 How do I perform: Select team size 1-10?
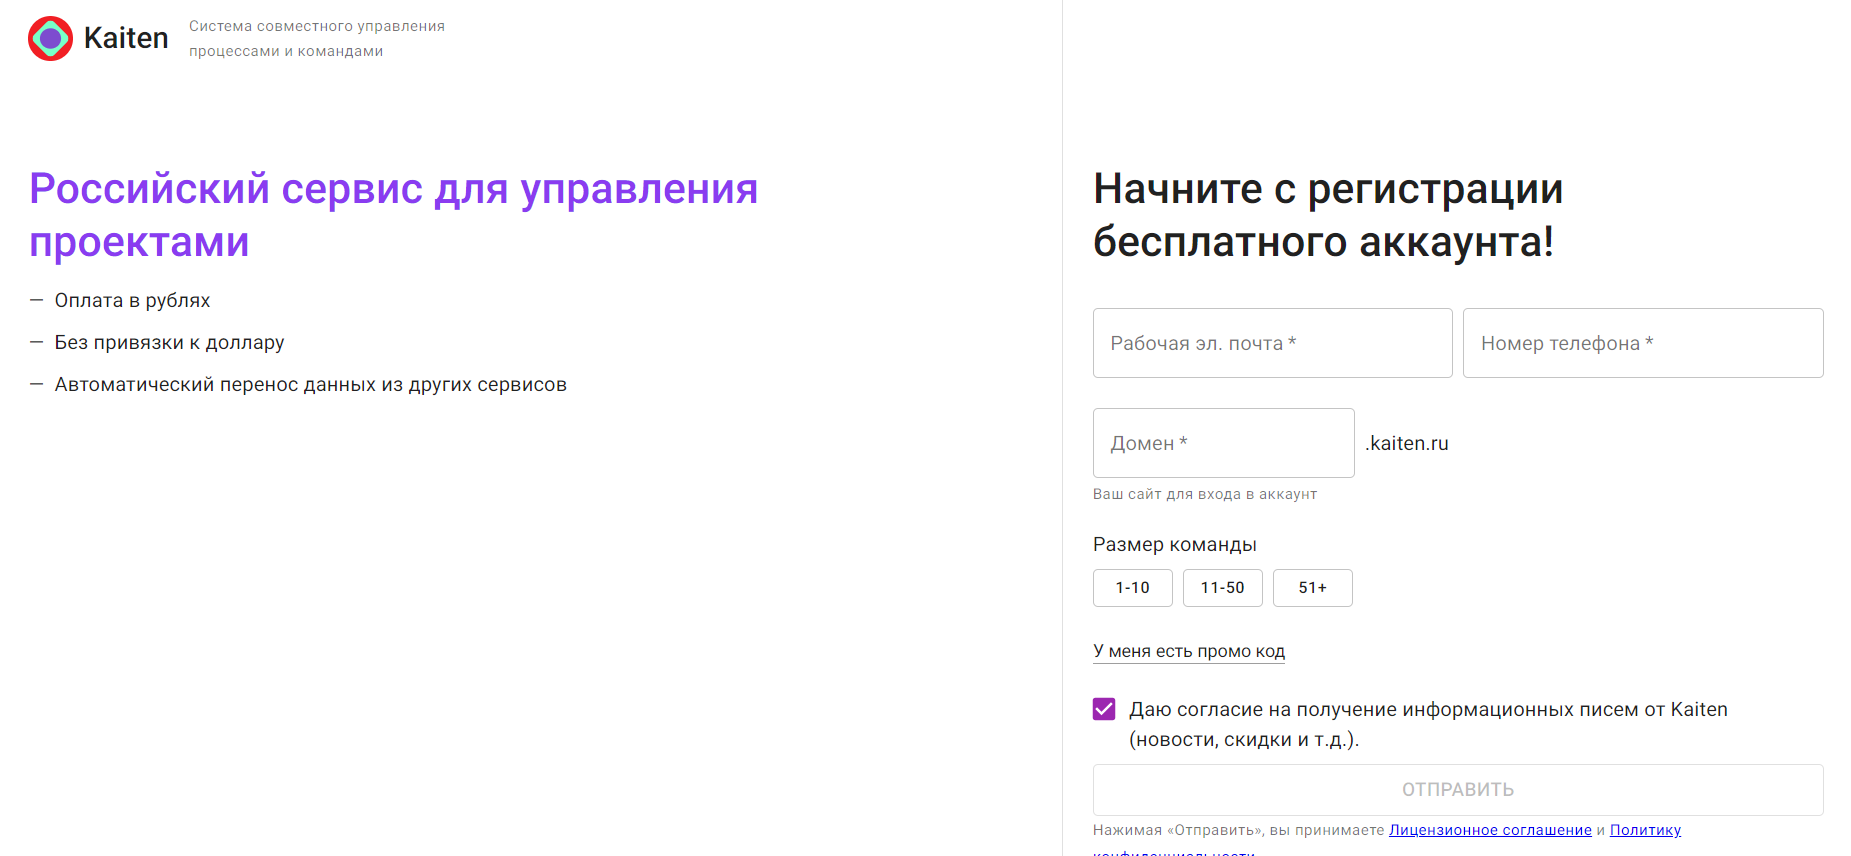tap(1132, 588)
